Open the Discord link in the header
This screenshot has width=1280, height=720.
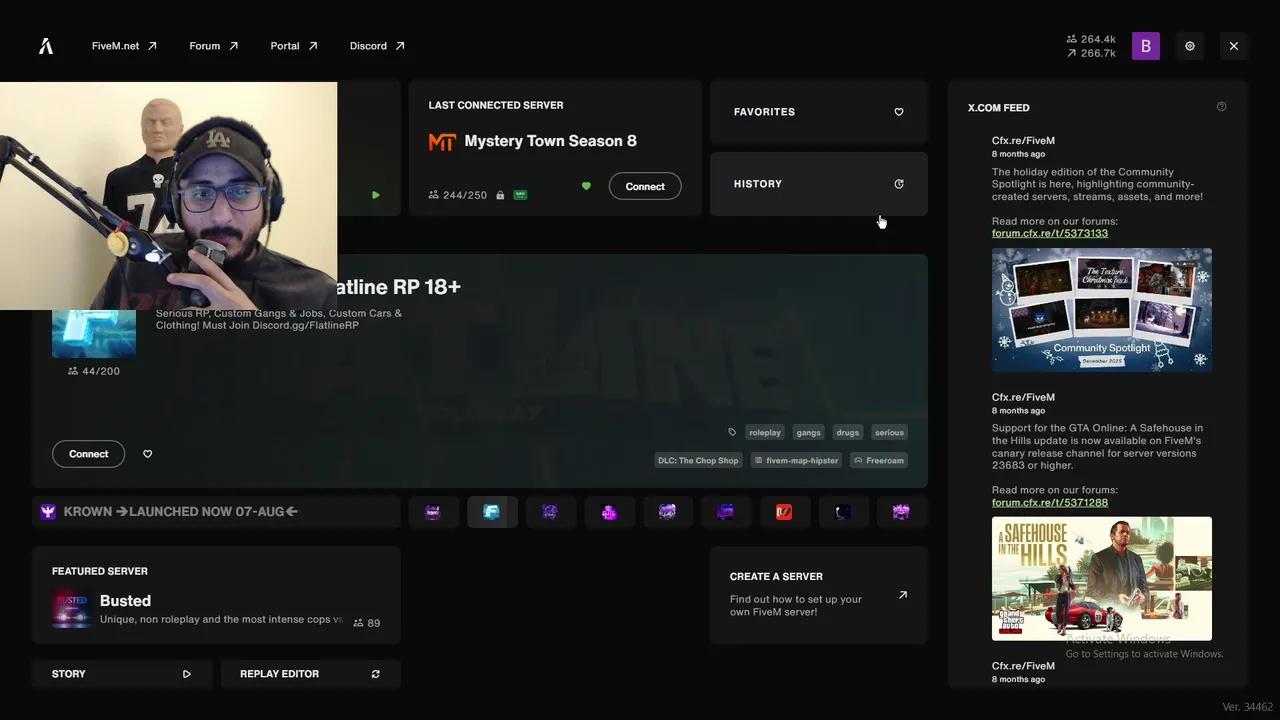pyautogui.click(x=377, y=46)
